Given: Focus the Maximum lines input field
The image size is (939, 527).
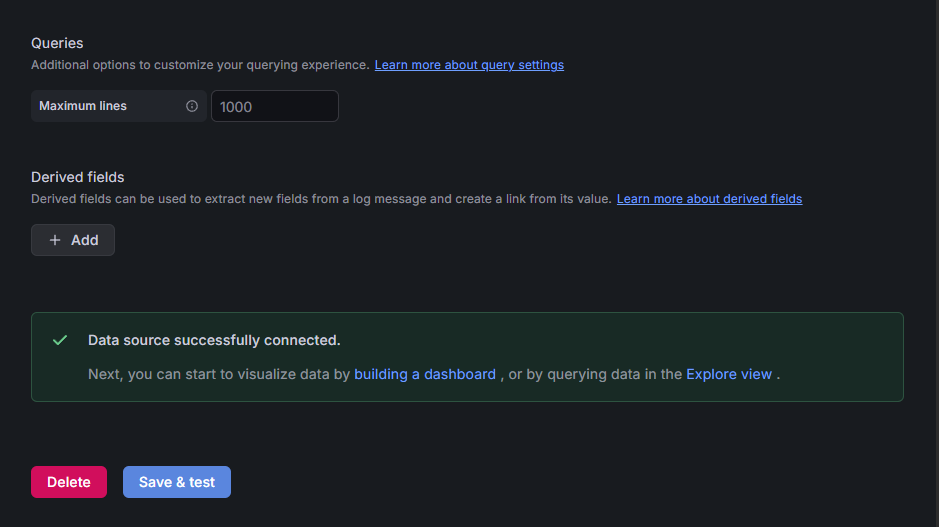Looking at the screenshot, I should click(x=274, y=106).
